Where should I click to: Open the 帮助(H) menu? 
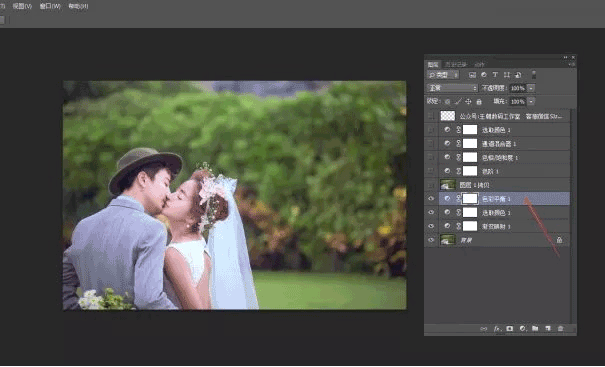pos(78,6)
